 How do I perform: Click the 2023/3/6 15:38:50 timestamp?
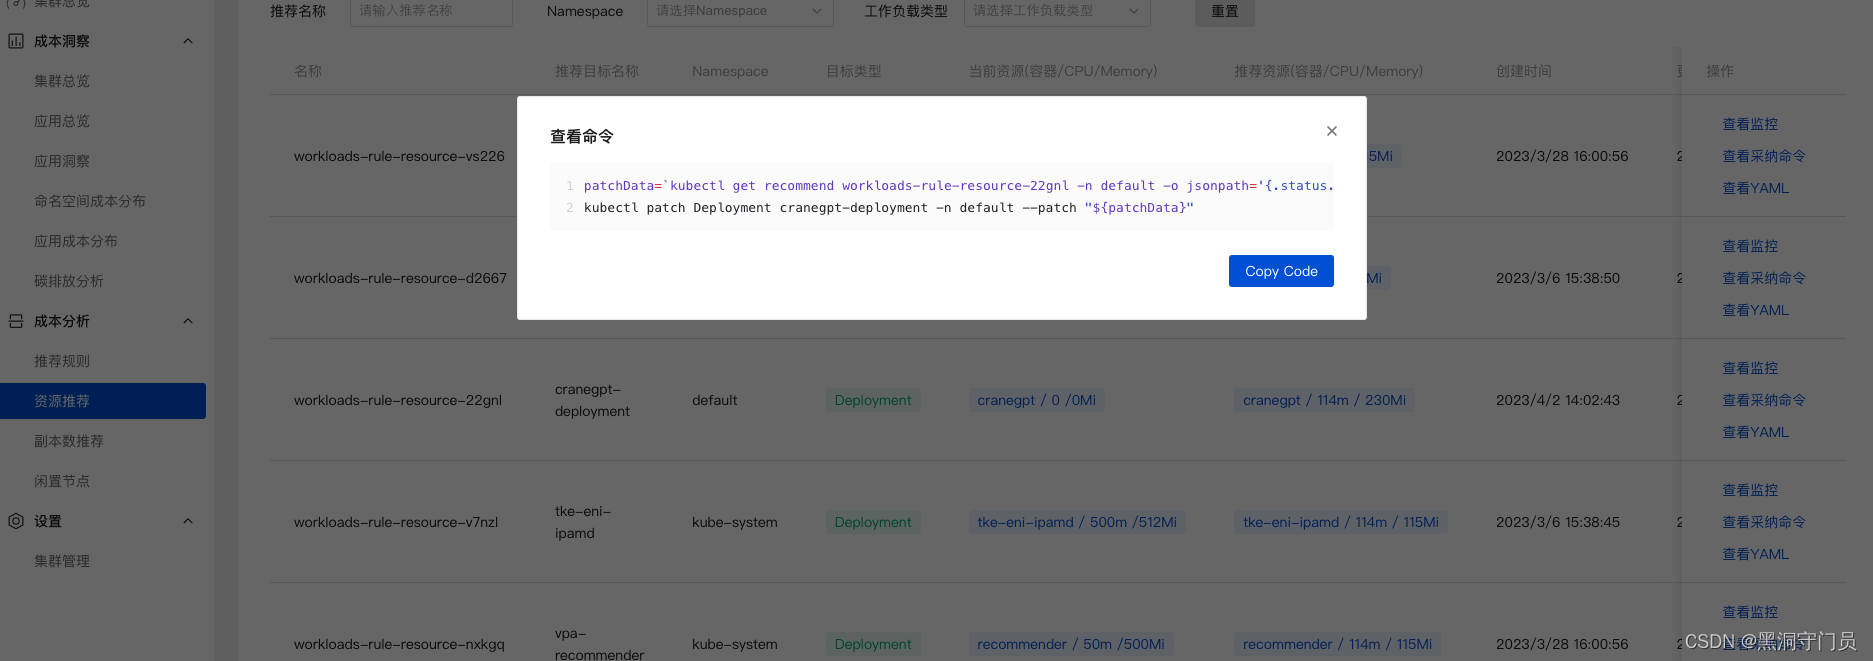[x=1558, y=278]
